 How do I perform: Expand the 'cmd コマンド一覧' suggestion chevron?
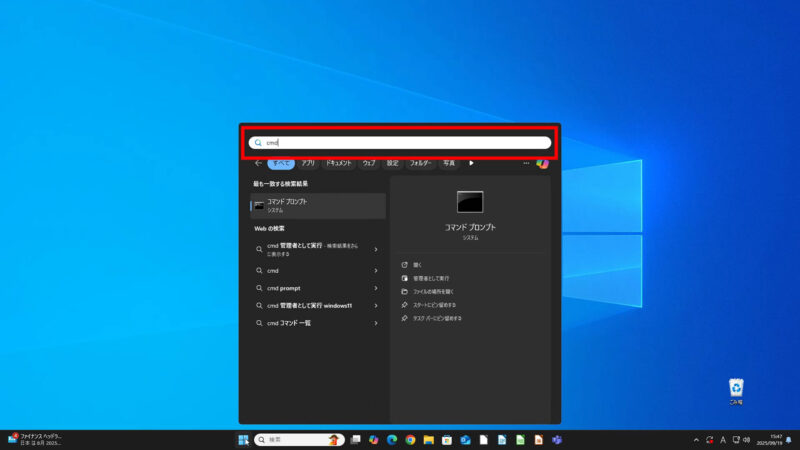(376, 323)
